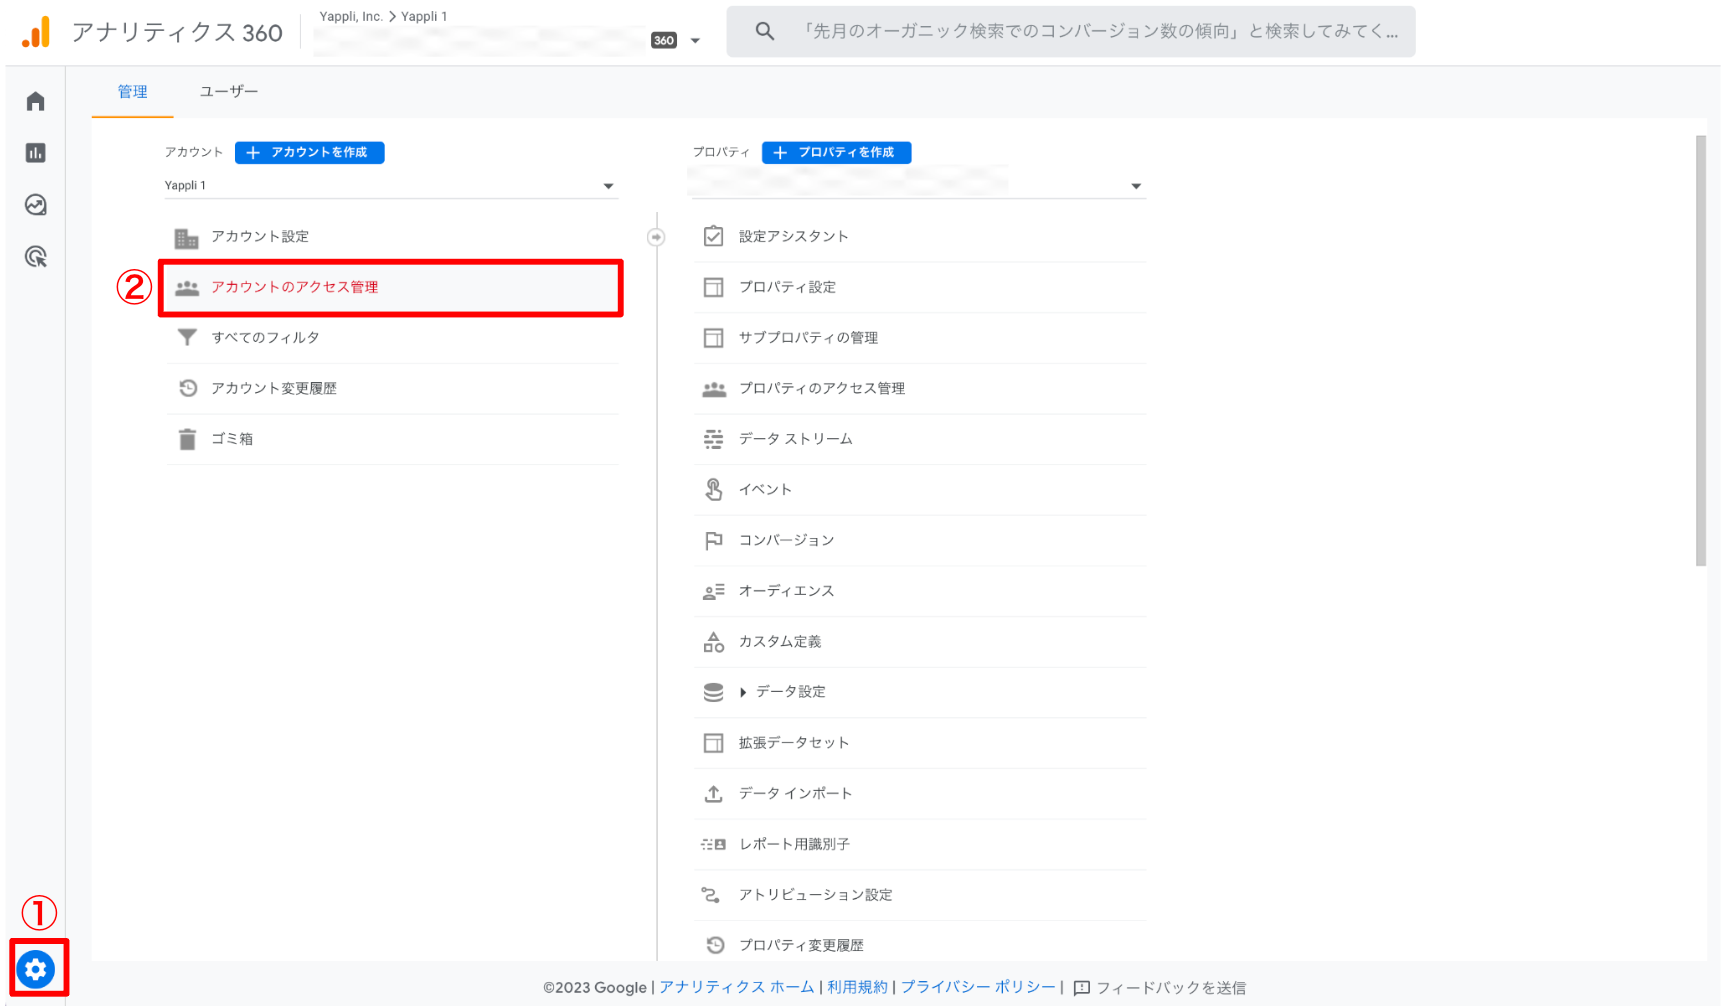Open the Home icon in left sidebar

(36, 101)
